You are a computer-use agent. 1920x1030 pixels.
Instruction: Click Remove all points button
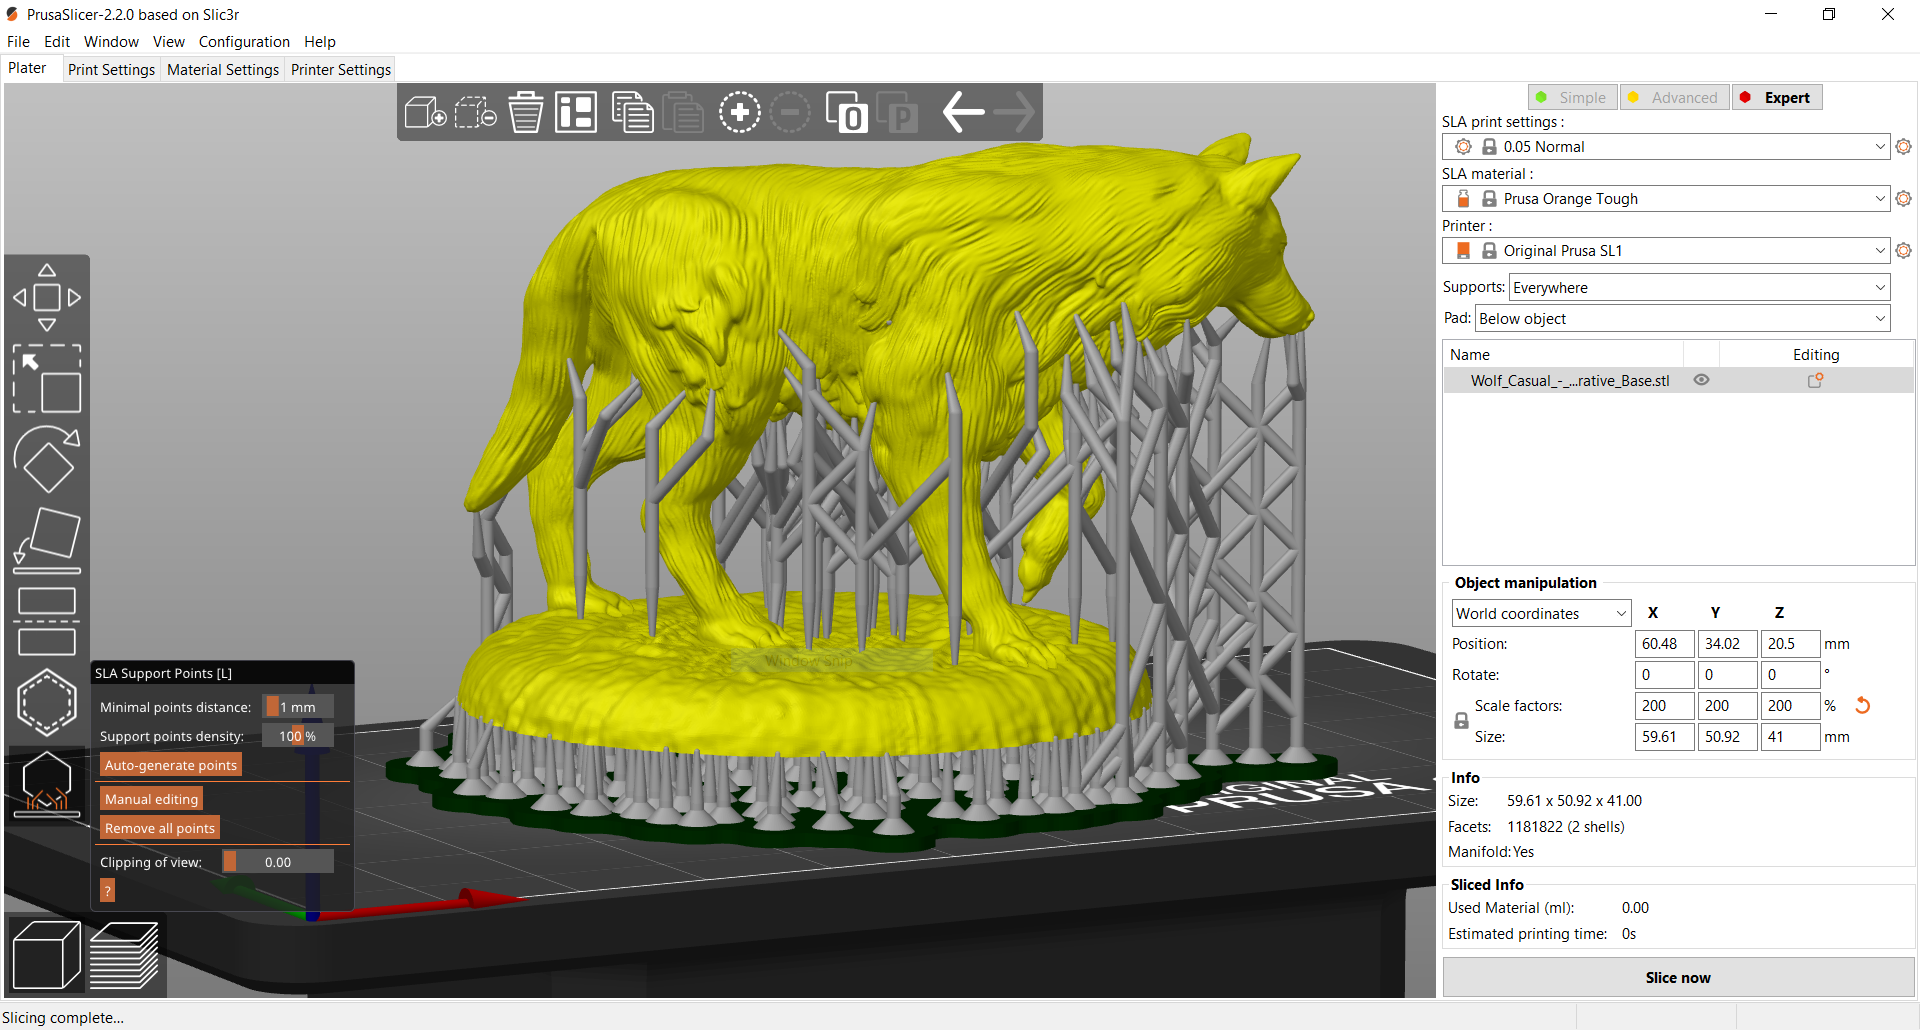[x=160, y=829]
